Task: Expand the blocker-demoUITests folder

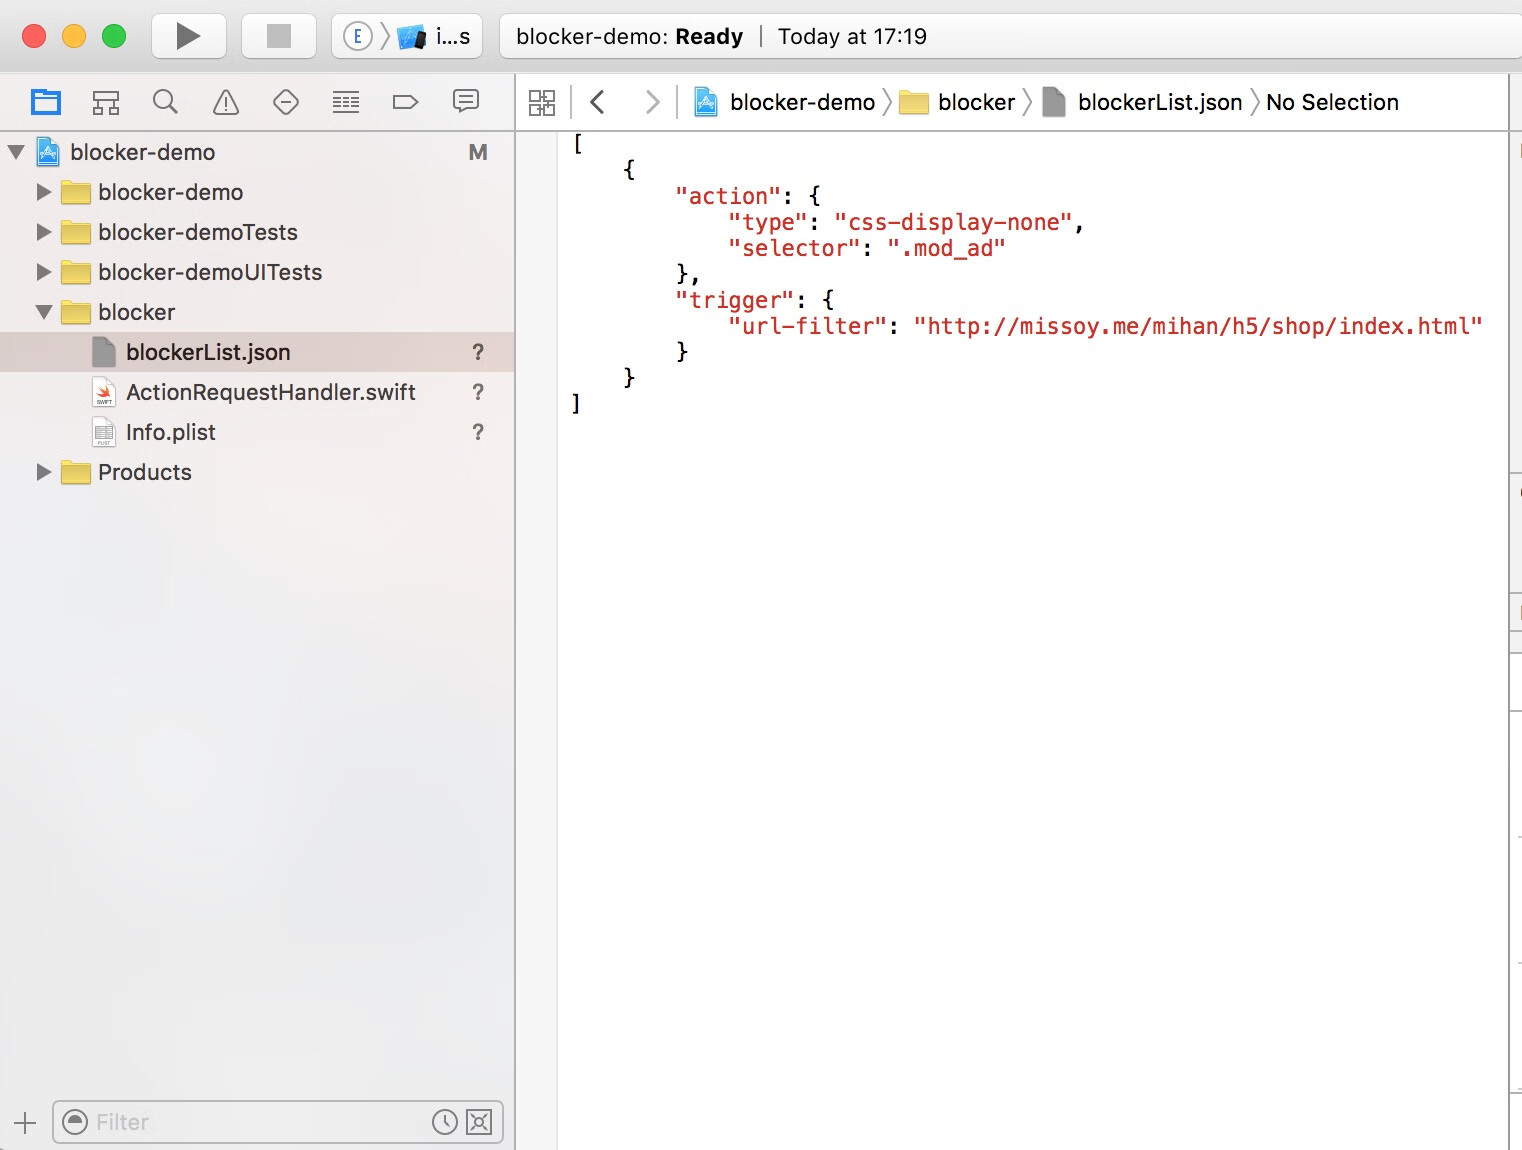Action: click(x=44, y=272)
